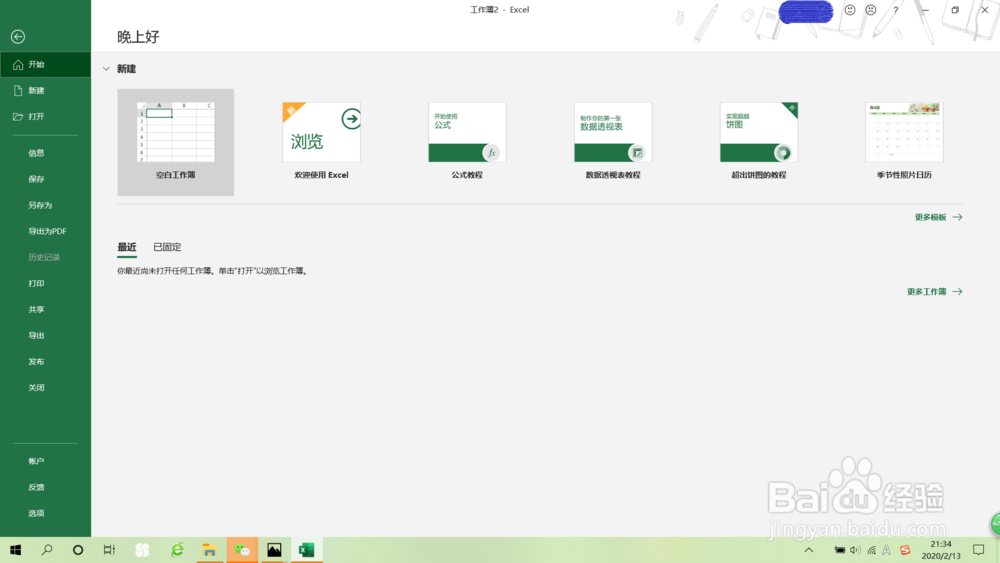Open the 开始 home page

pyautogui.click(x=45, y=64)
